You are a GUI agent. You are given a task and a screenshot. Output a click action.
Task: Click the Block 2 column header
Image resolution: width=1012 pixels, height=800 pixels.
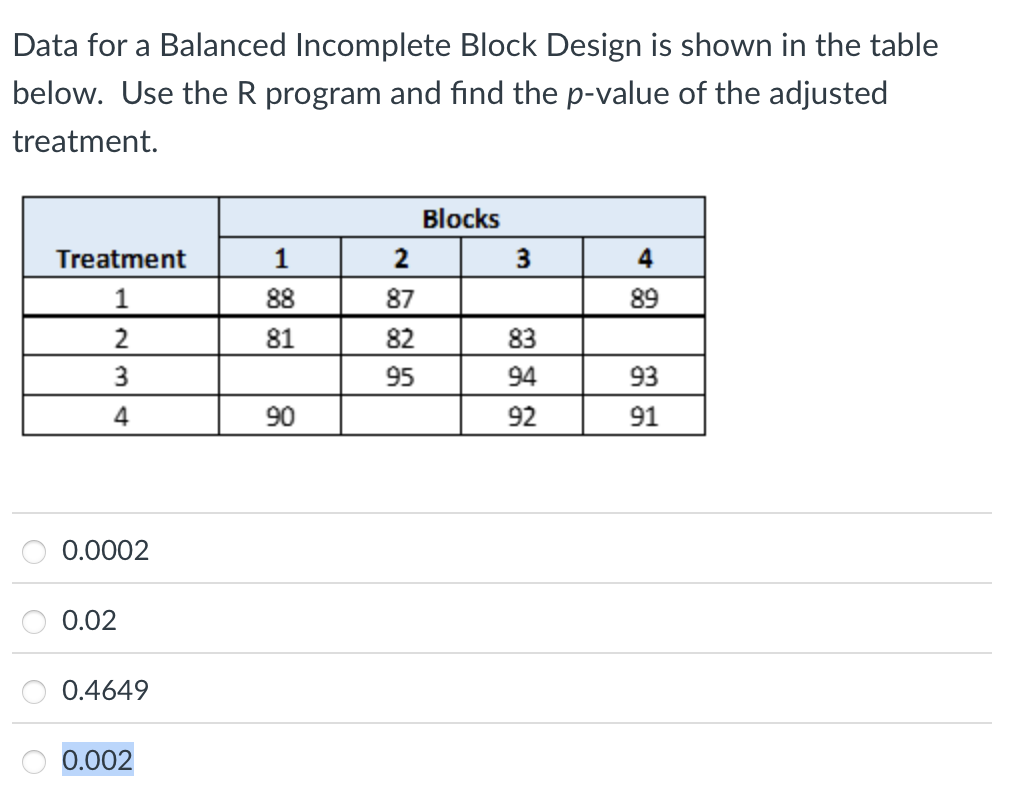point(400,257)
